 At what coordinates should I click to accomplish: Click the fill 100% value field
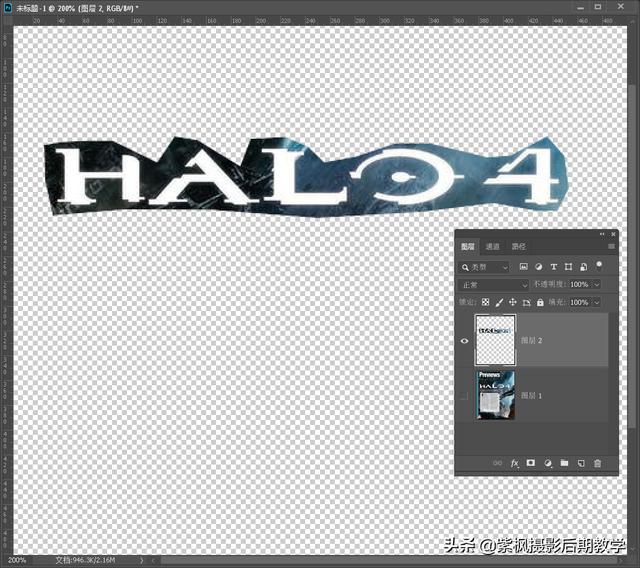click(580, 302)
